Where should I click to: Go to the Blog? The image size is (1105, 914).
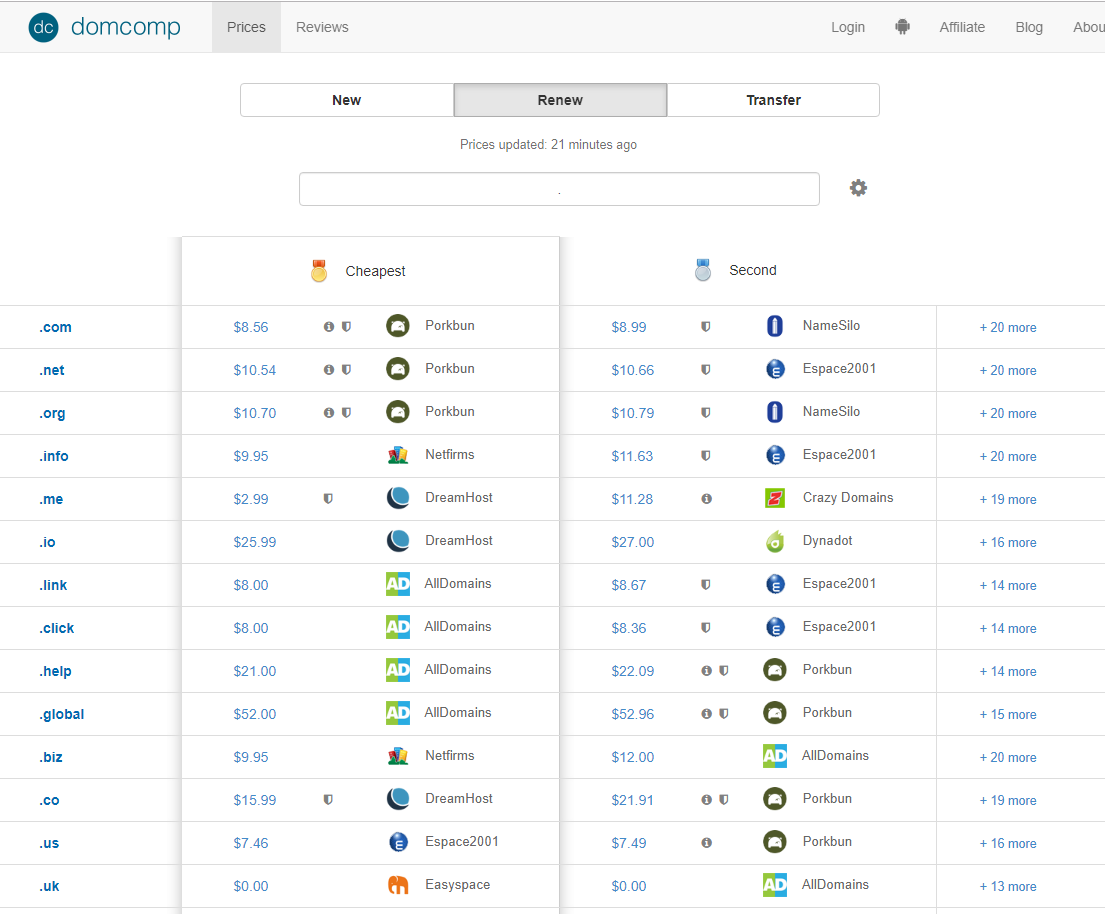(1029, 27)
